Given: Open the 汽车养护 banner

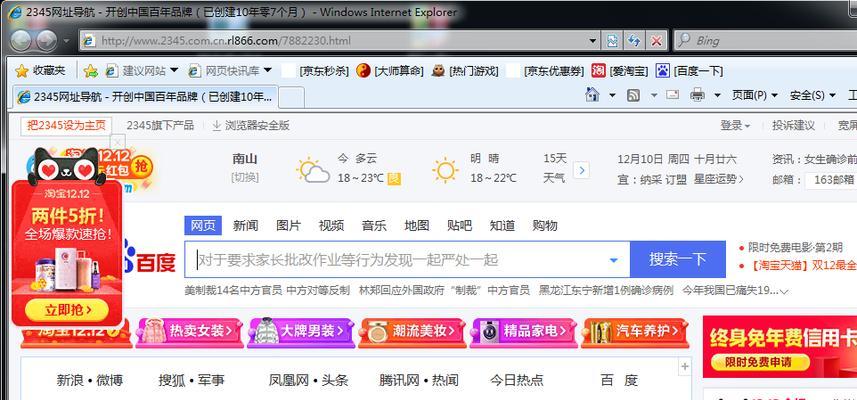Looking at the screenshot, I should click(x=635, y=331).
